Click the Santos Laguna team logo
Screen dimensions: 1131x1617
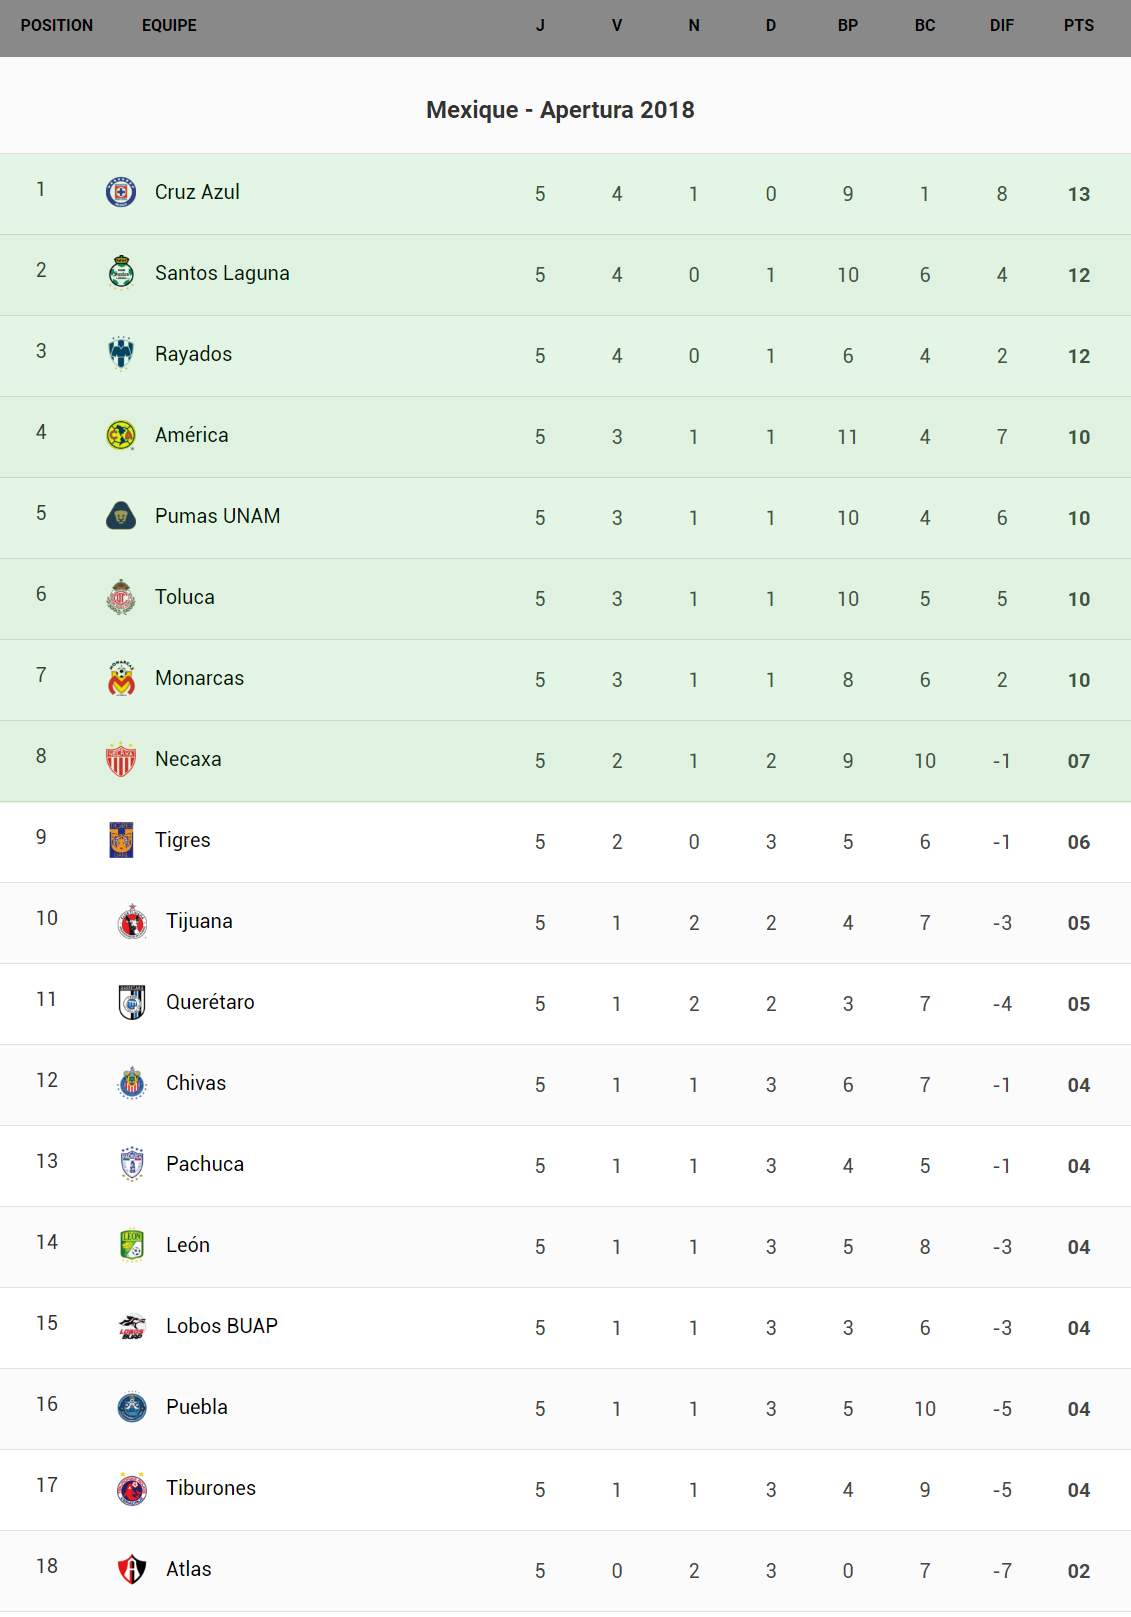(121, 272)
